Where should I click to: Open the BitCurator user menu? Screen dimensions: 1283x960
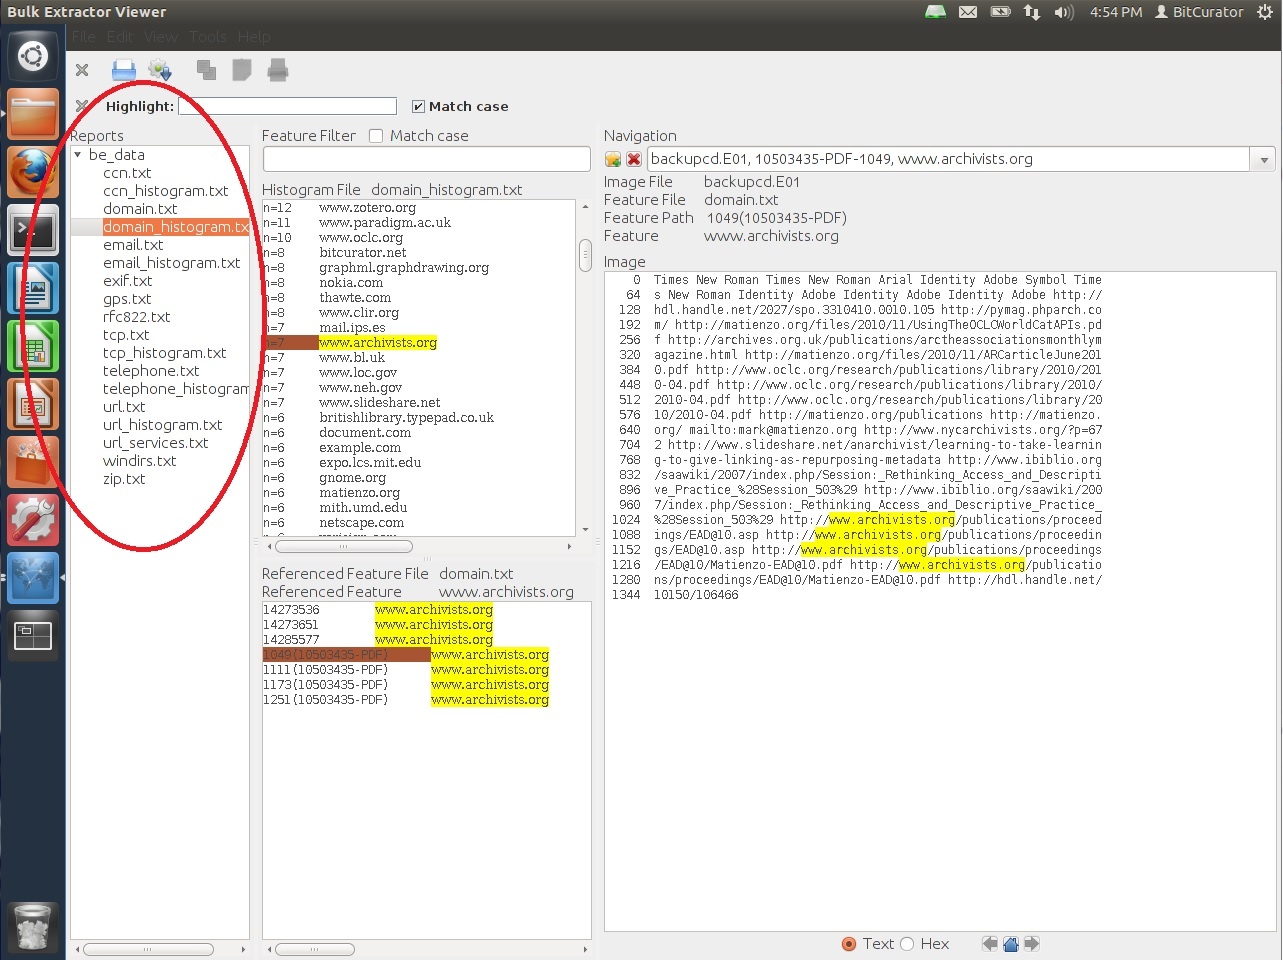tap(1199, 12)
